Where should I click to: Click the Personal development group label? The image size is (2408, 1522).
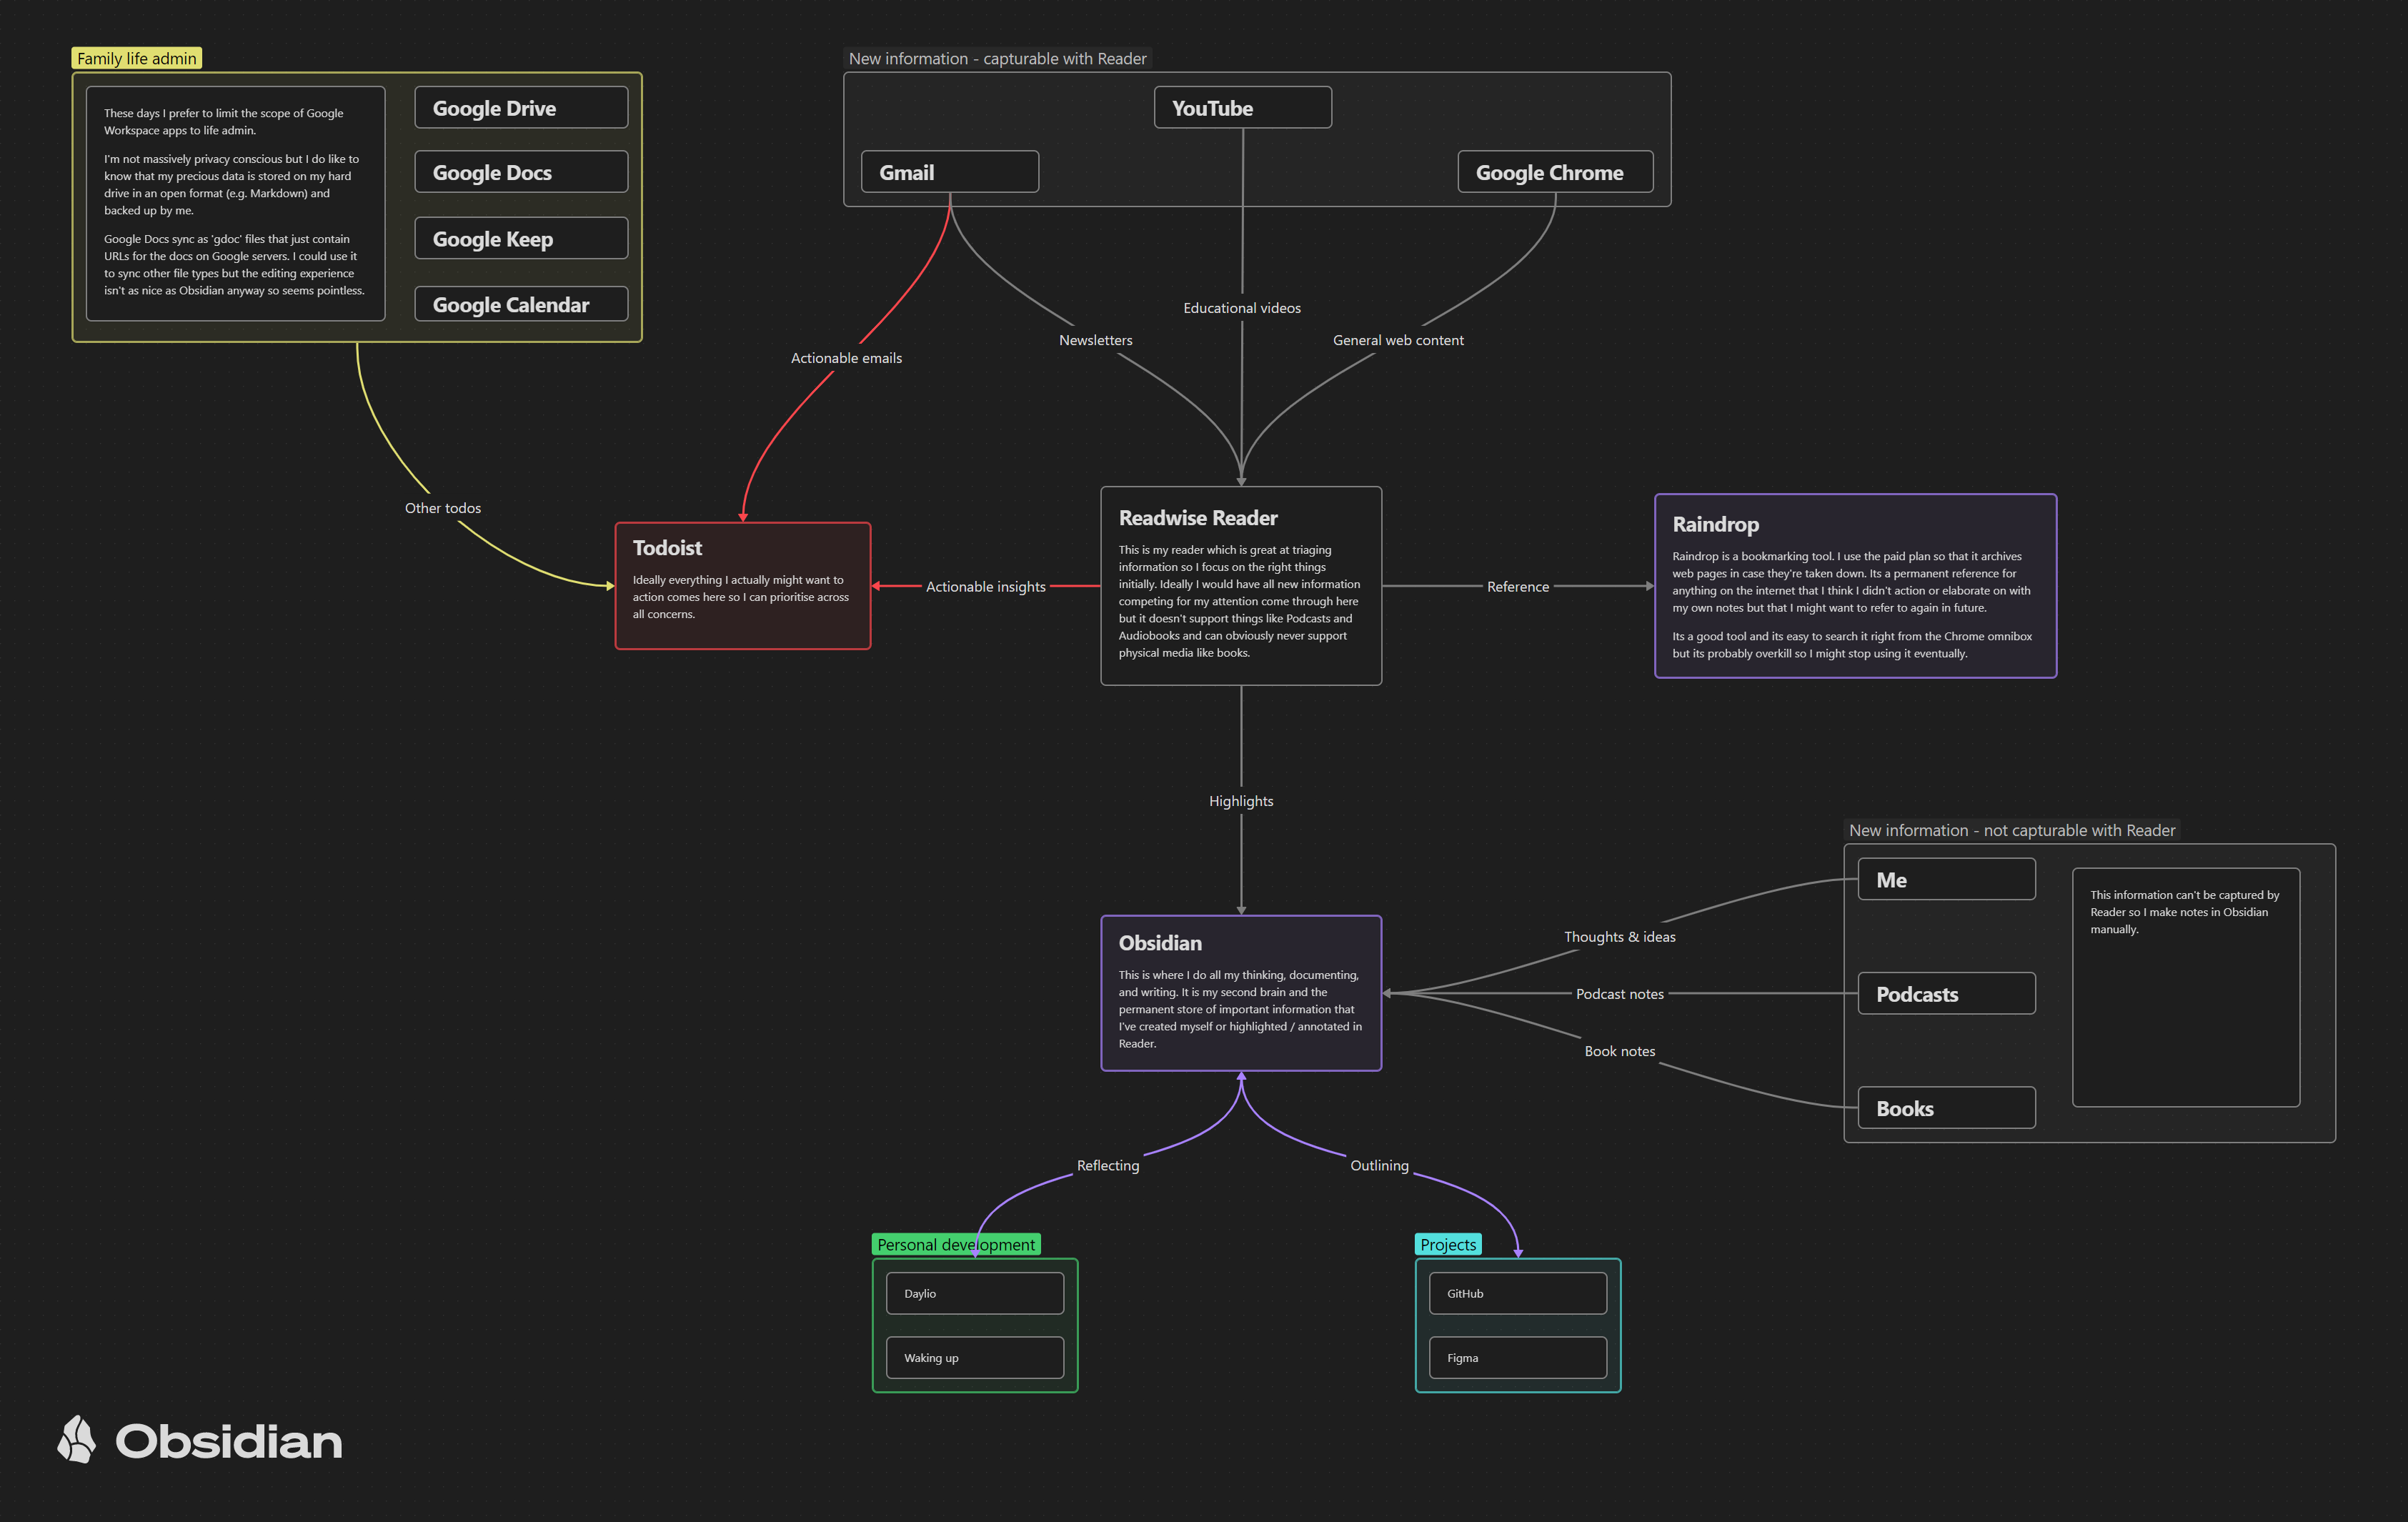click(956, 1244)
